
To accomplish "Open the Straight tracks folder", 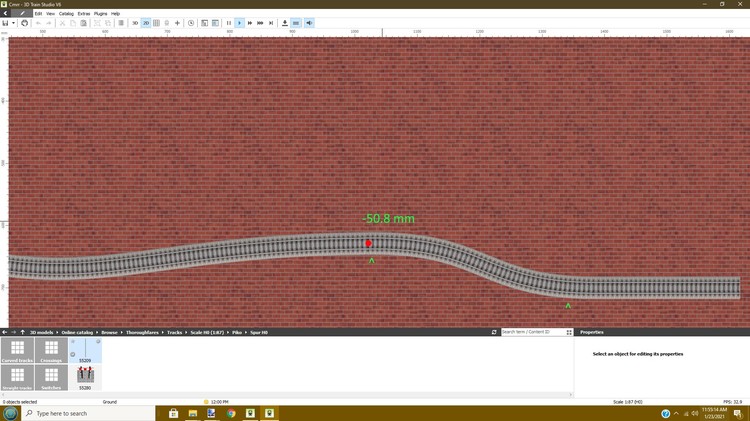I will (17, 377).
